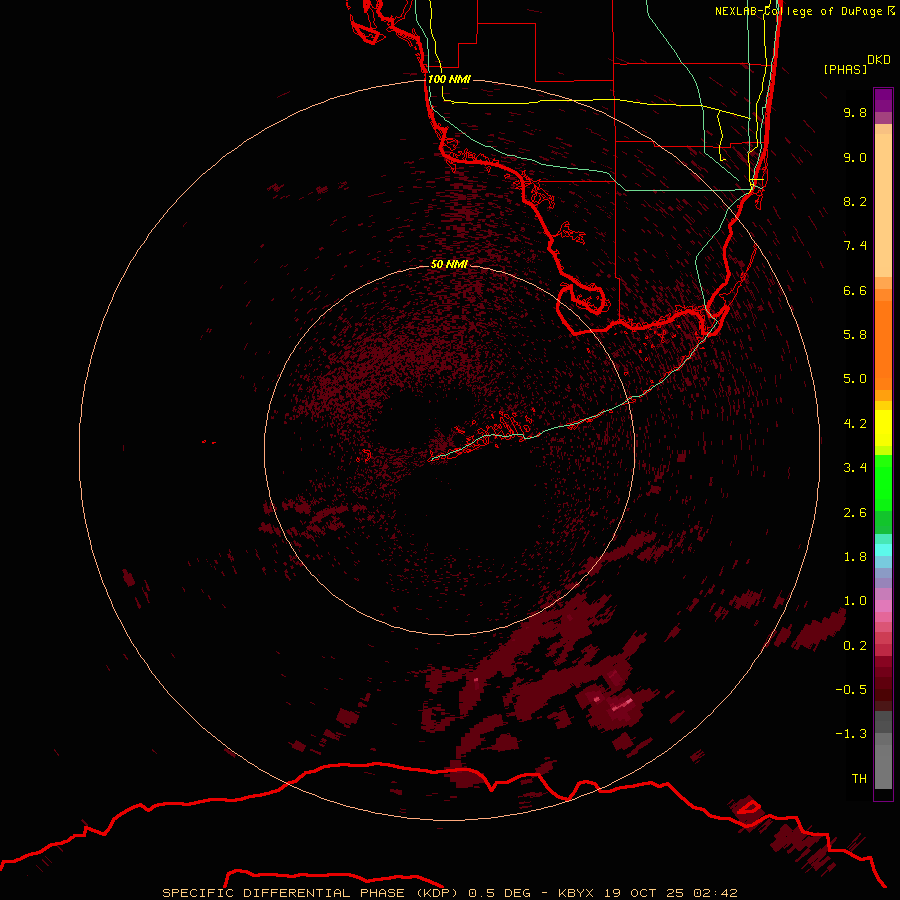Click the 3.4 legend value
Viewport: 900px width, 900px height.
click(x=855, y=468)
